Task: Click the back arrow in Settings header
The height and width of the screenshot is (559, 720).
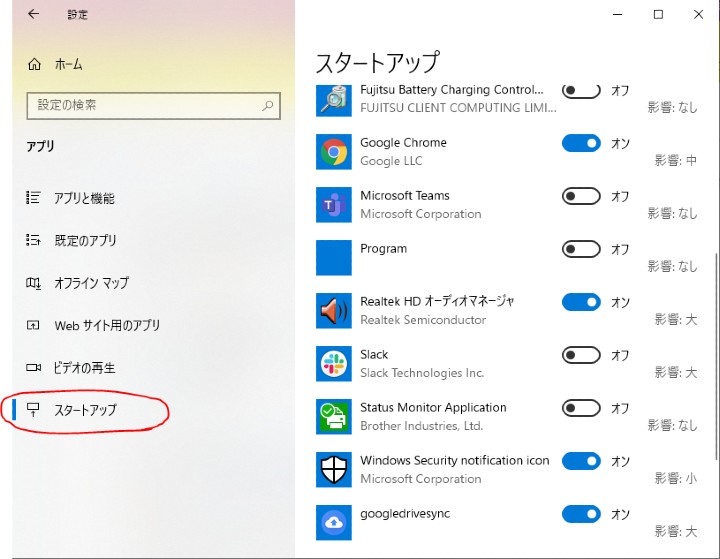Action: click(x=33, y=14)
